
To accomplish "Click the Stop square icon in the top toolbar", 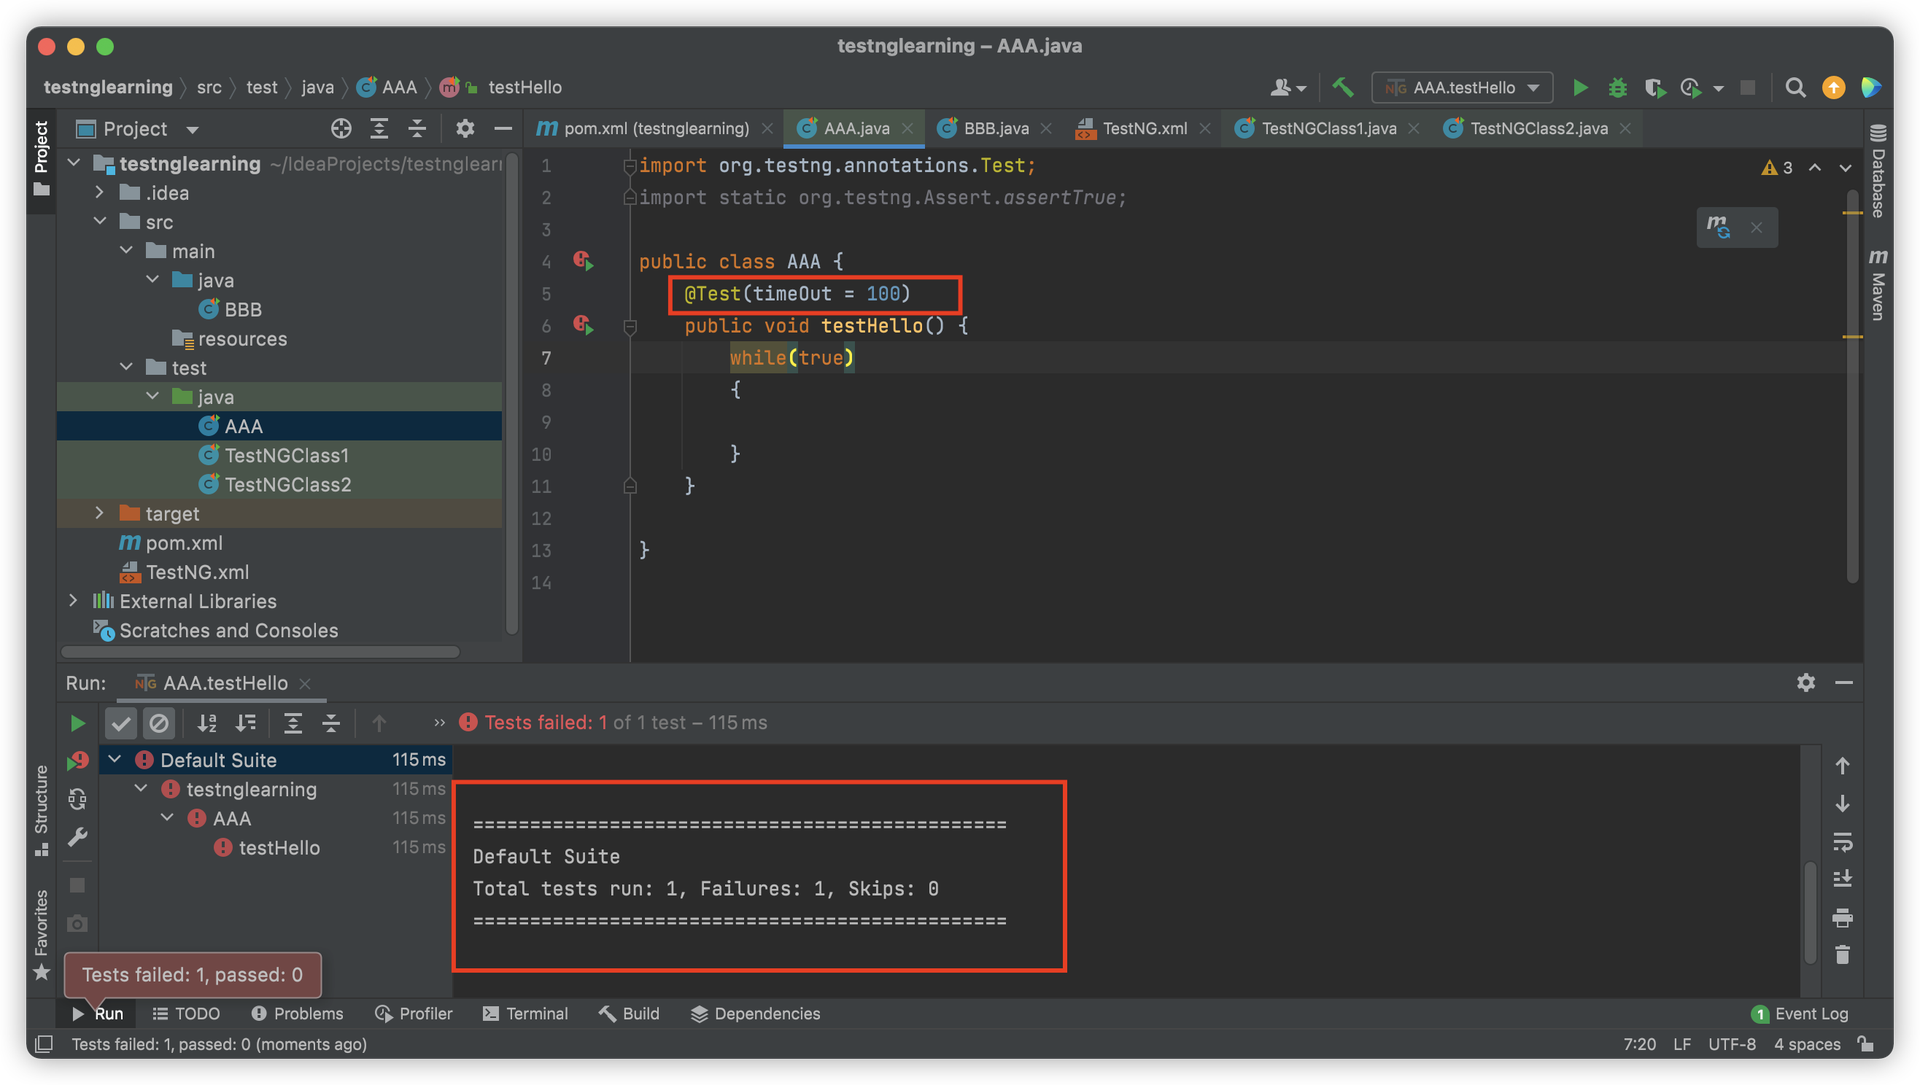I will click(1747, 88).
